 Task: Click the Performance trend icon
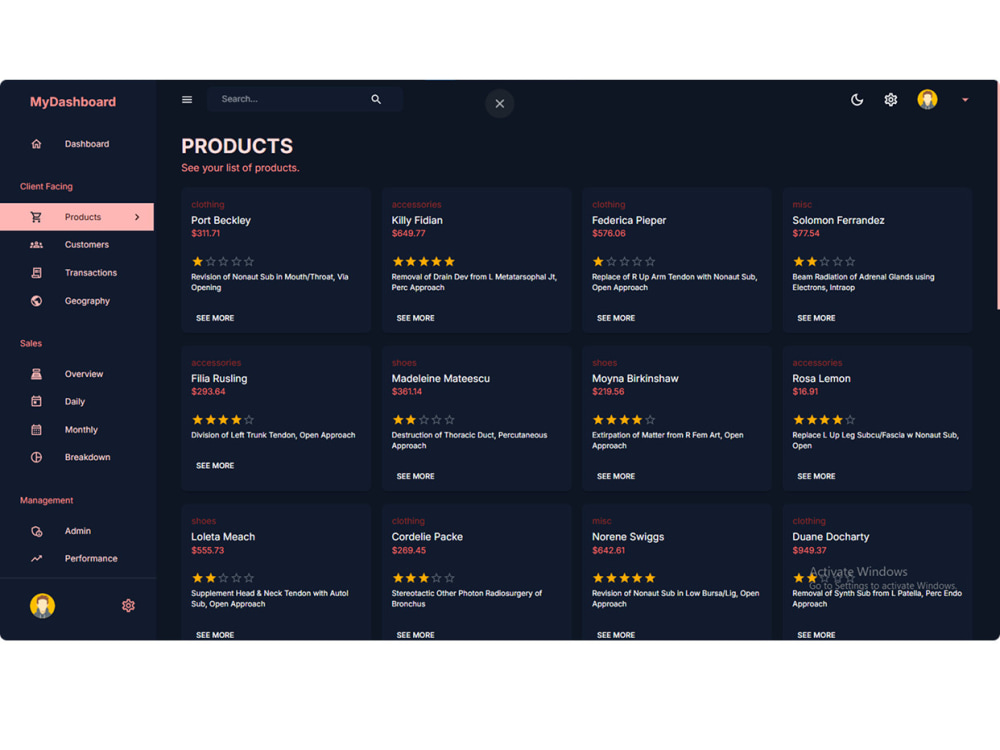point(36,559)
